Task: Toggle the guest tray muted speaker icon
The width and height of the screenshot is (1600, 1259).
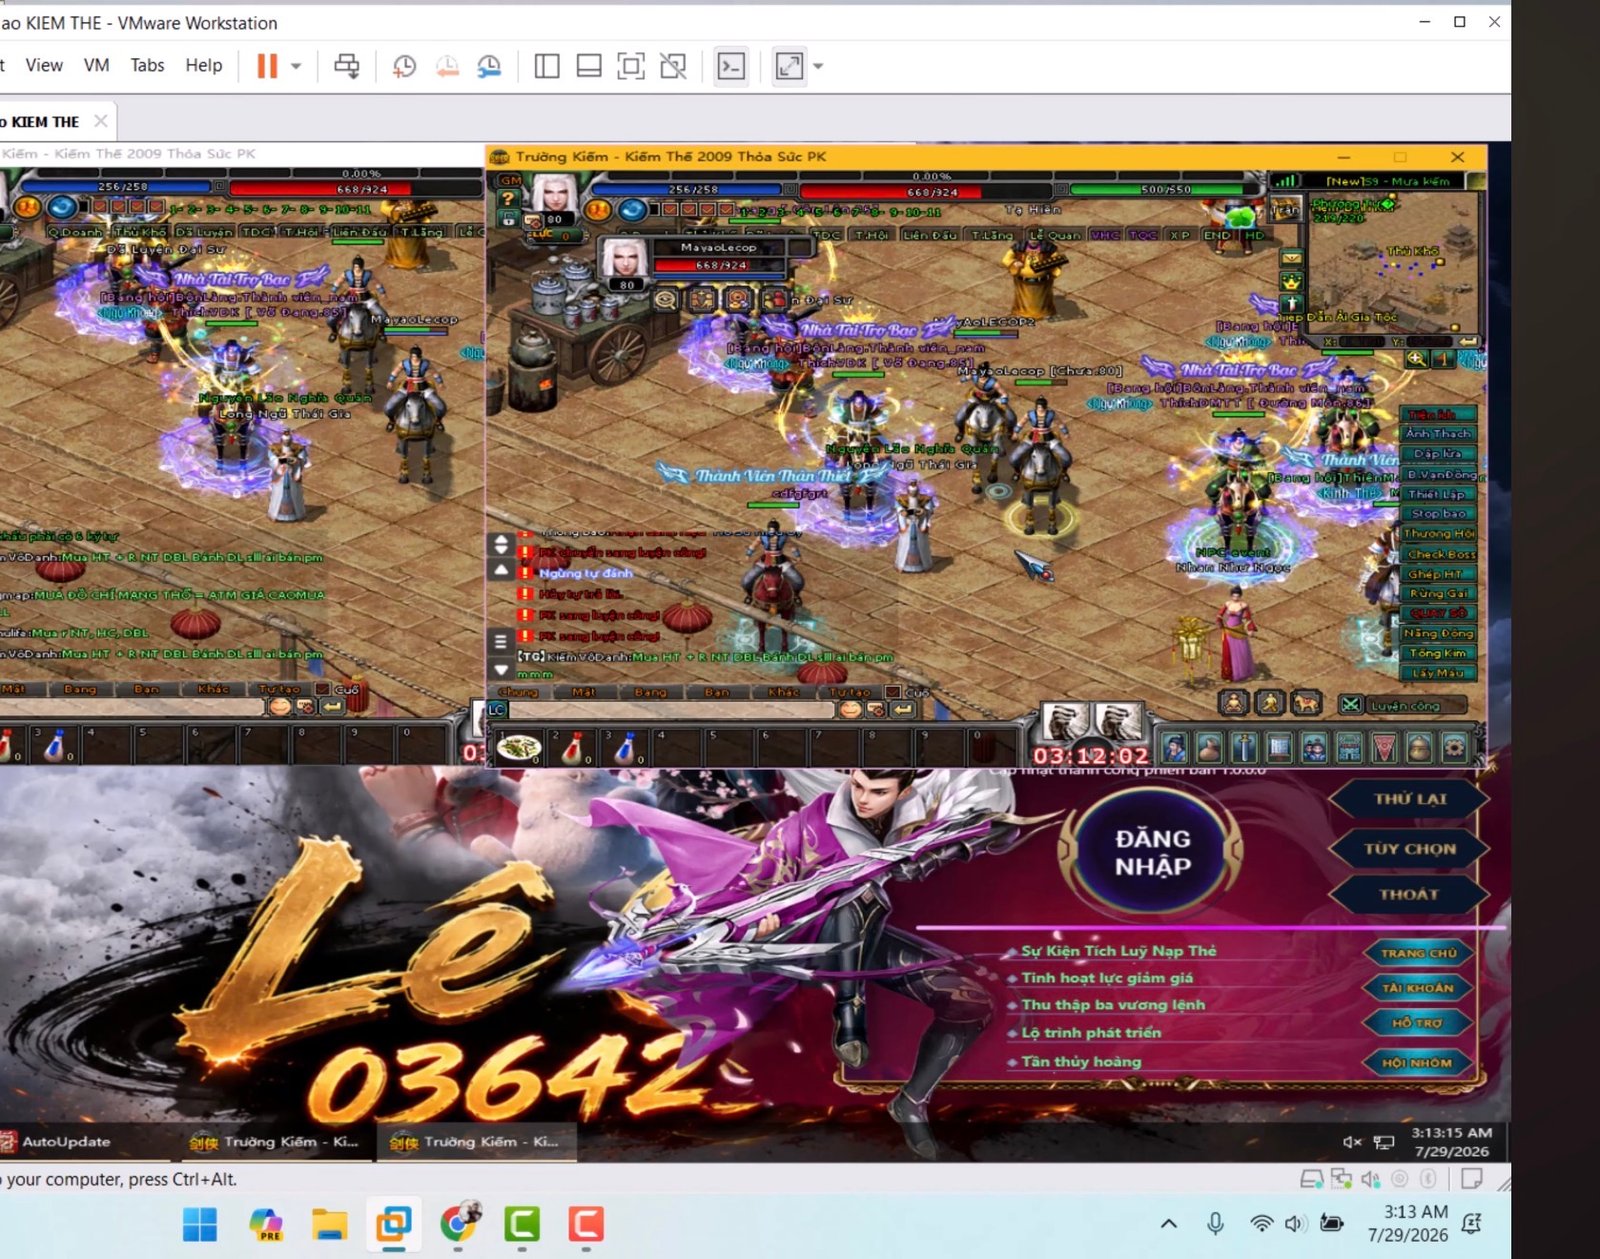Action: 1352,1141
